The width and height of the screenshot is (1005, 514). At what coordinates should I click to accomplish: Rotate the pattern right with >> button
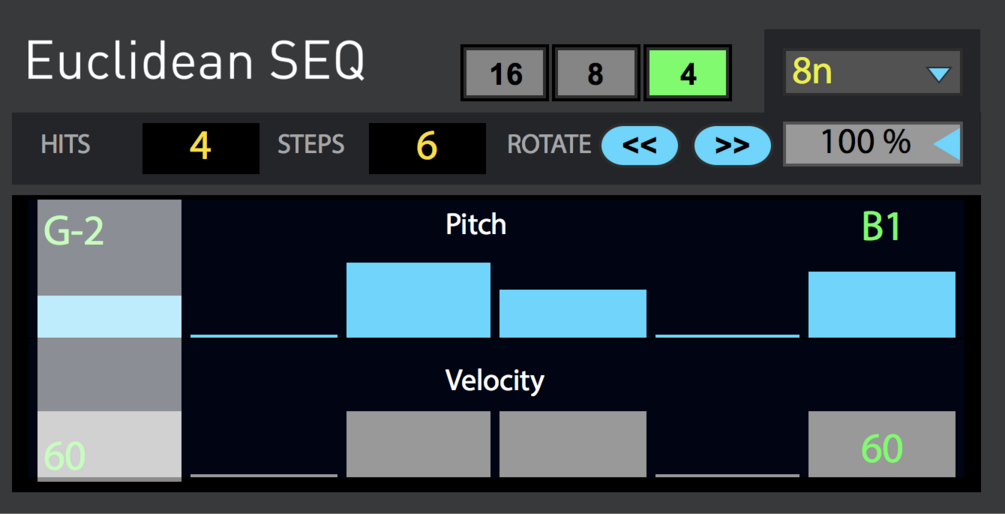pyautogui.click(x=732, y=146)
